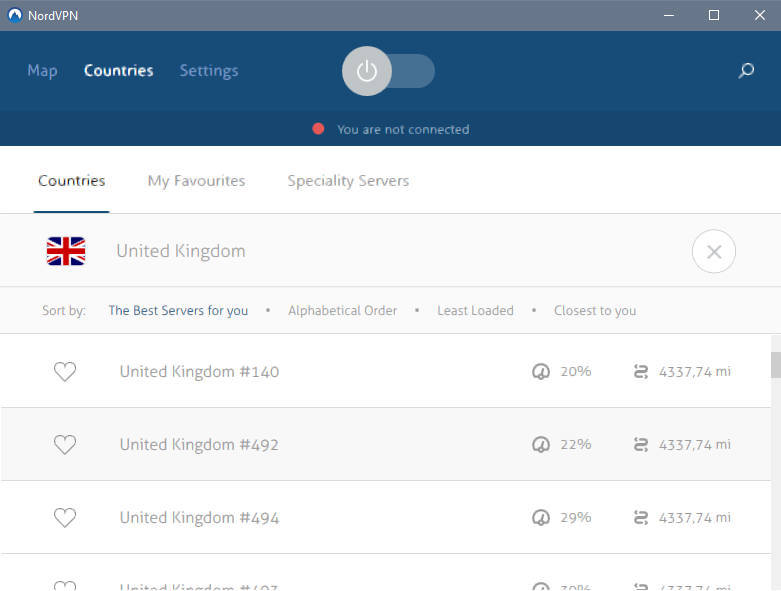The image size is (781, 591).
Task: Open the search magnifier icon
Action: pos(746,71)
